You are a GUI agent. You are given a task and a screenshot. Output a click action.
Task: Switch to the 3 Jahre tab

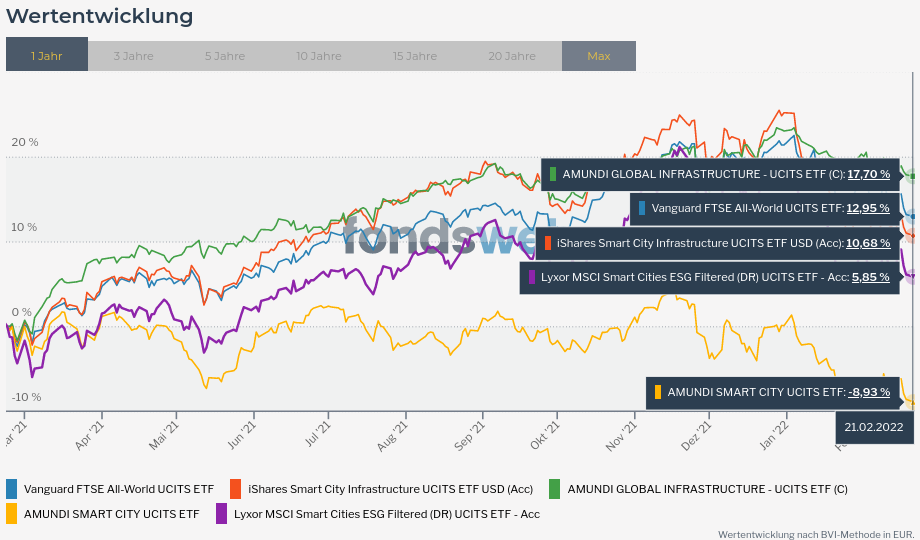click(133, 56)
